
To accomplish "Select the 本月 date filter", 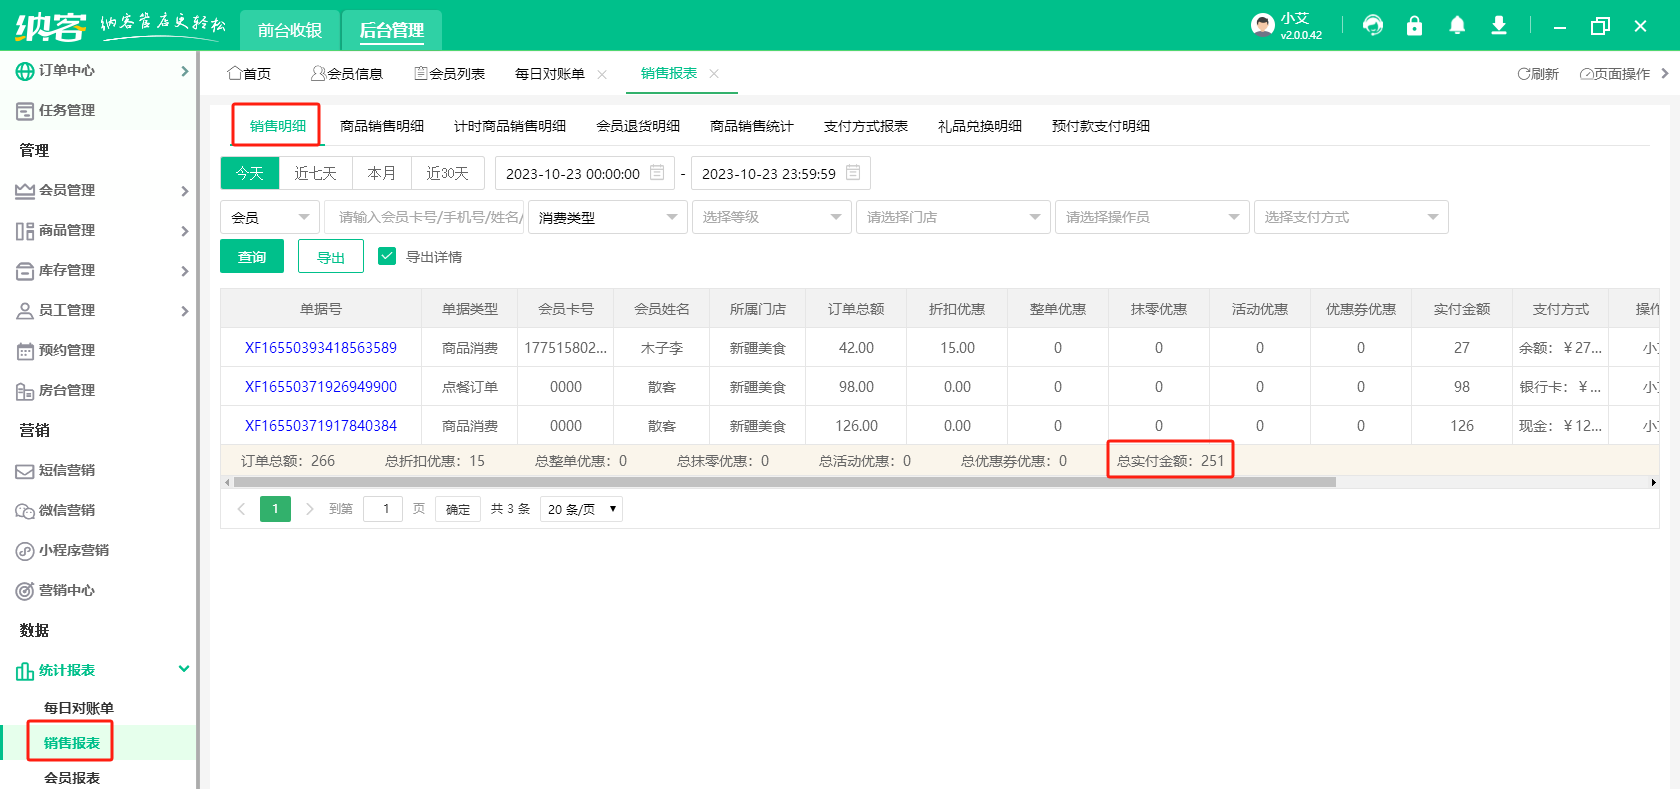I will click(x=382, y=173).
